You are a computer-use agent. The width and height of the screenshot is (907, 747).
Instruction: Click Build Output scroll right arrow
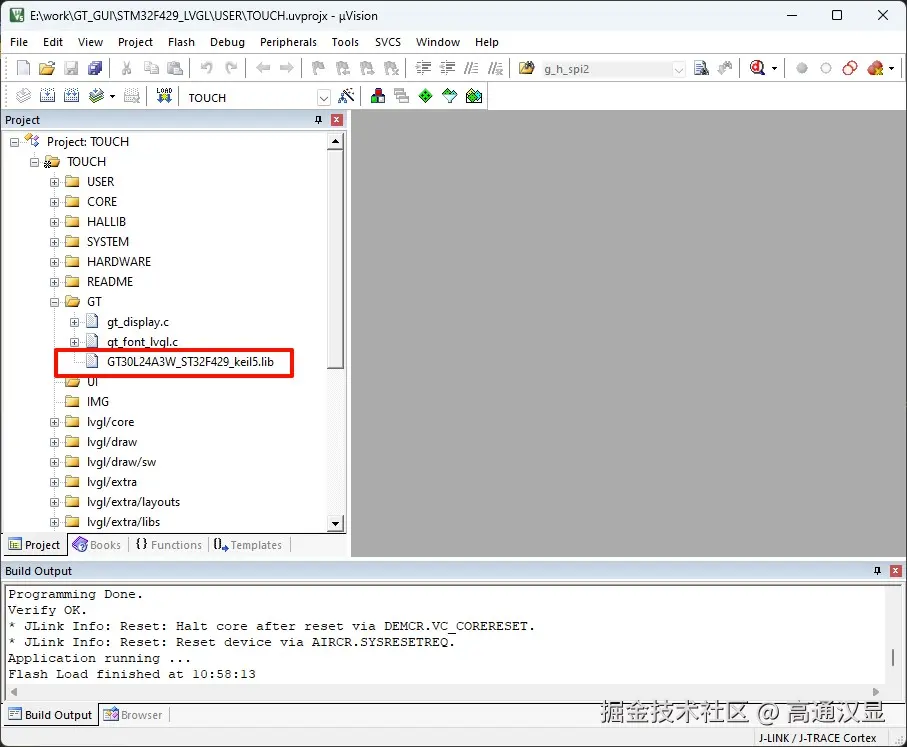876,692
